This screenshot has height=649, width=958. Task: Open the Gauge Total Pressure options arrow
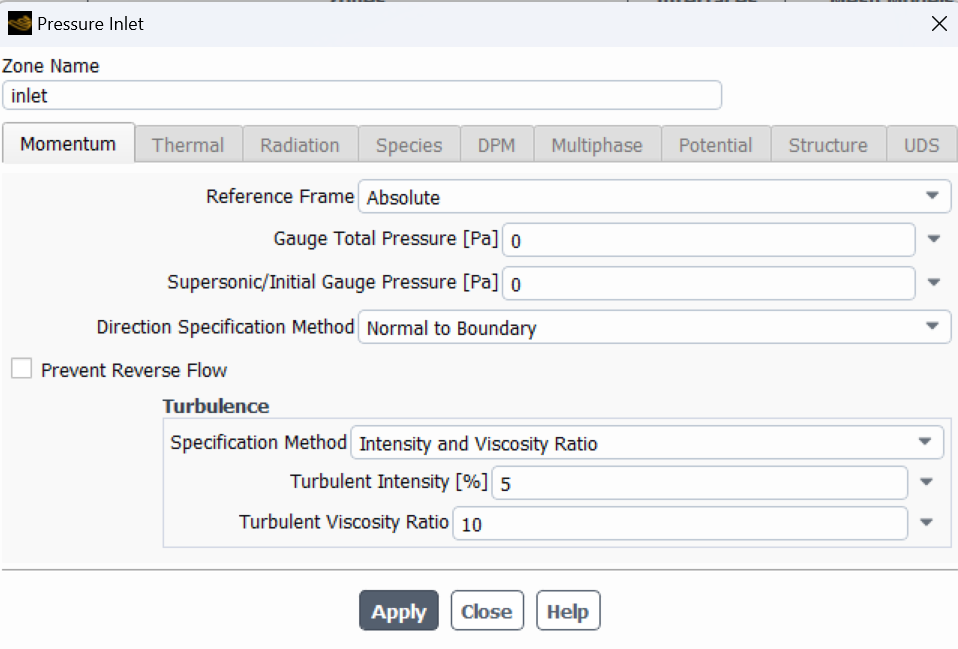[934, 239]
